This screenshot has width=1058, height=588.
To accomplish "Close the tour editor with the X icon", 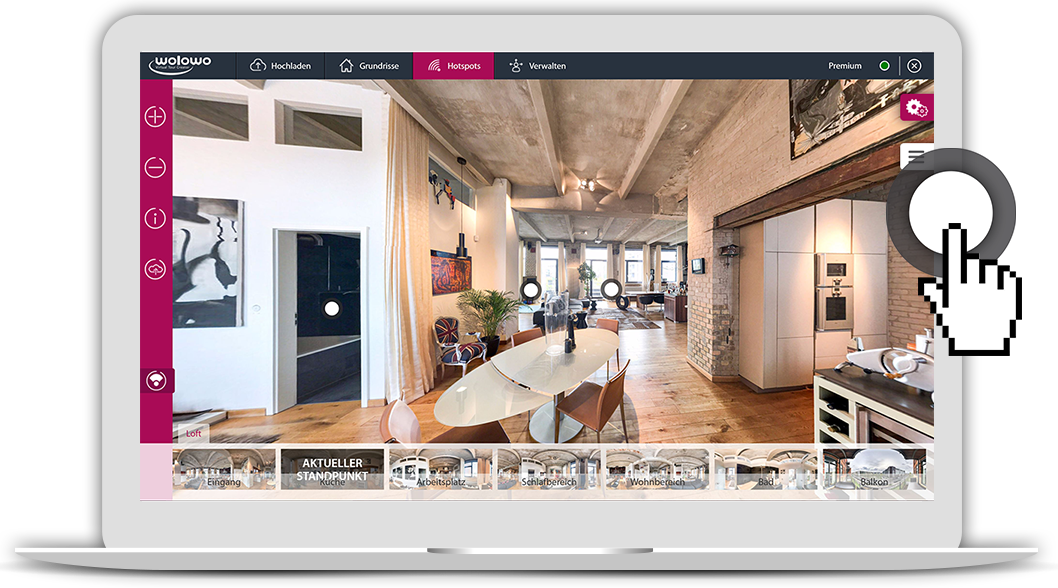I will (x=914, y=65).
